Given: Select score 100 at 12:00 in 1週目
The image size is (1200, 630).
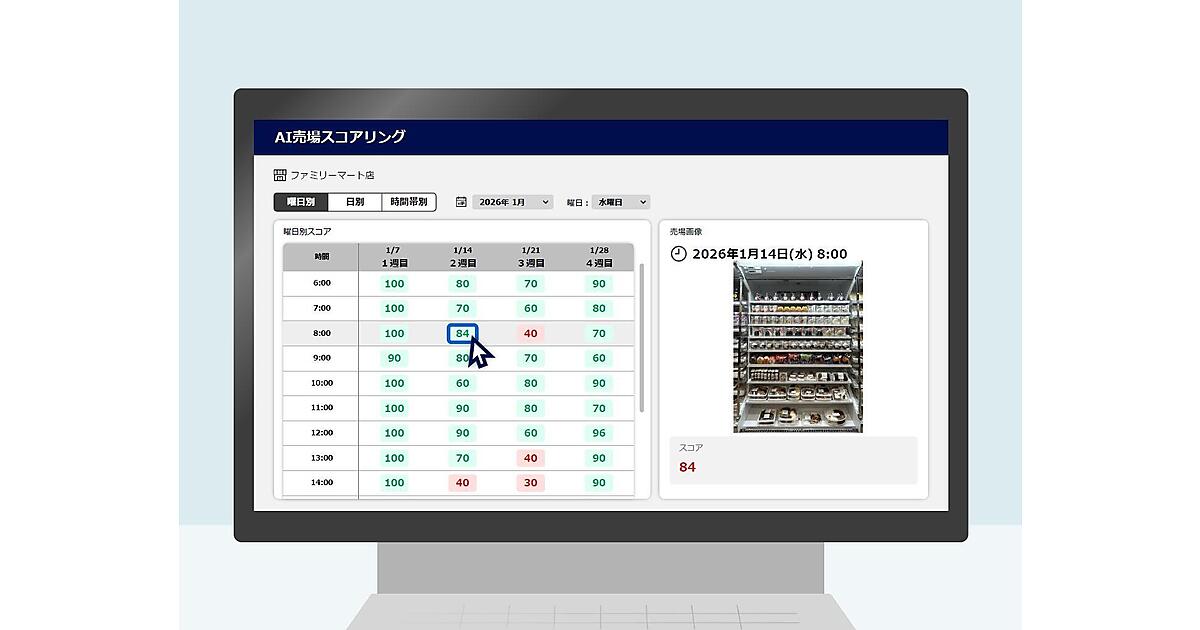Looking at the screenshot, I should coord(394,433).
